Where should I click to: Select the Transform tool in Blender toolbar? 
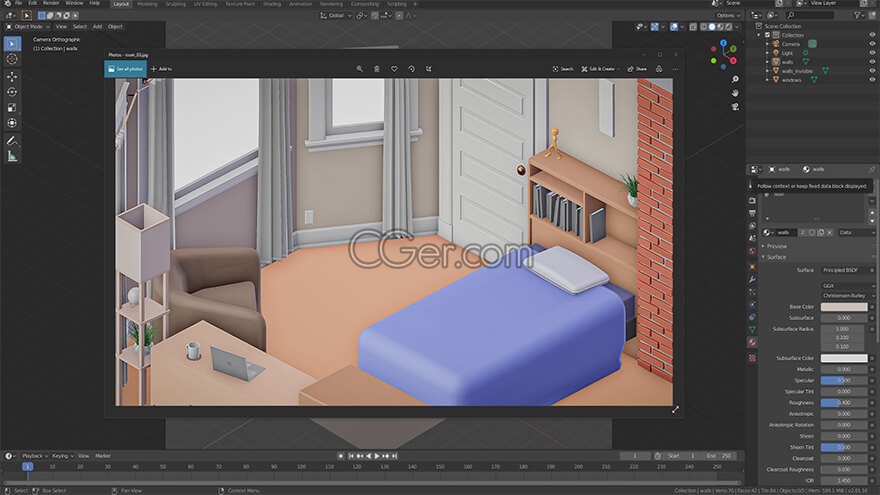(12, 123)
